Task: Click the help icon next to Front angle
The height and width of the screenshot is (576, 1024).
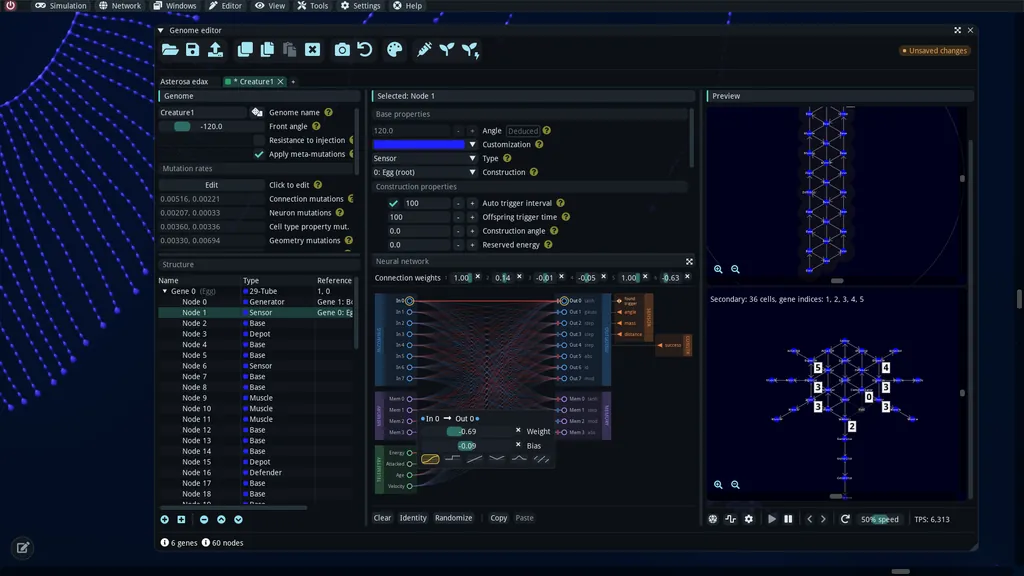Action: pos(316,126)
